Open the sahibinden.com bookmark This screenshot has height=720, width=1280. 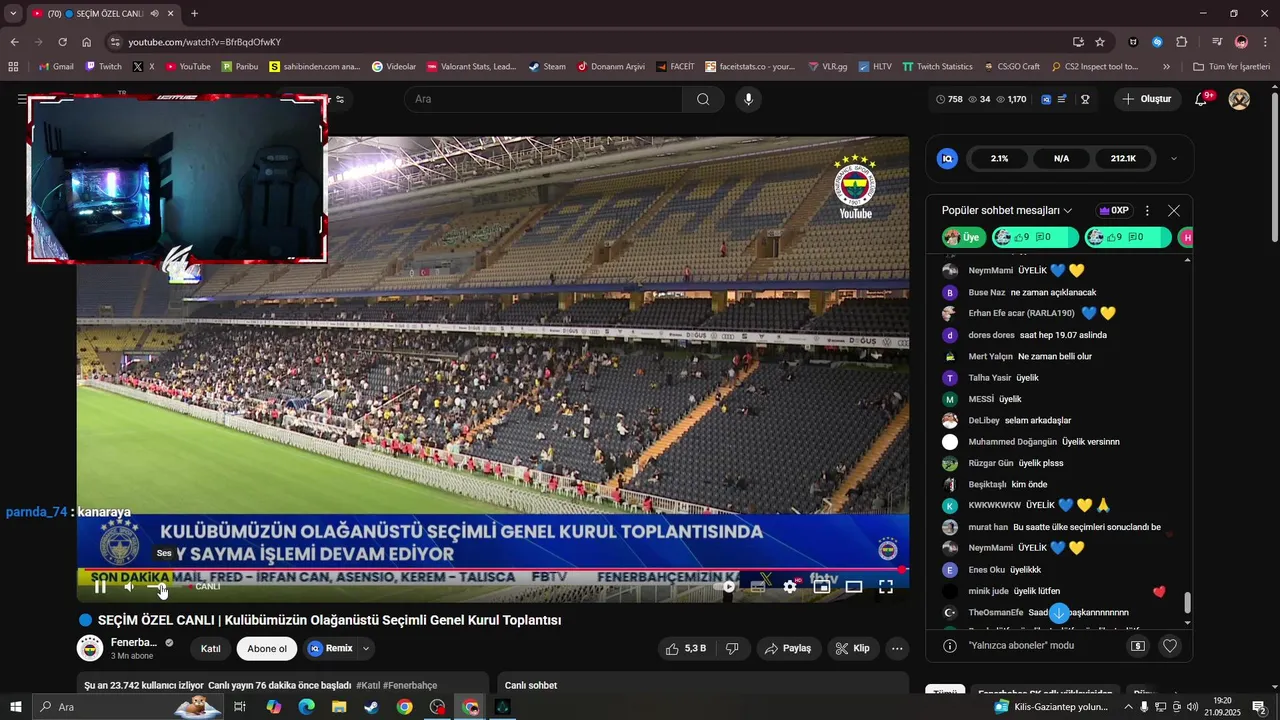click(314, 67)
